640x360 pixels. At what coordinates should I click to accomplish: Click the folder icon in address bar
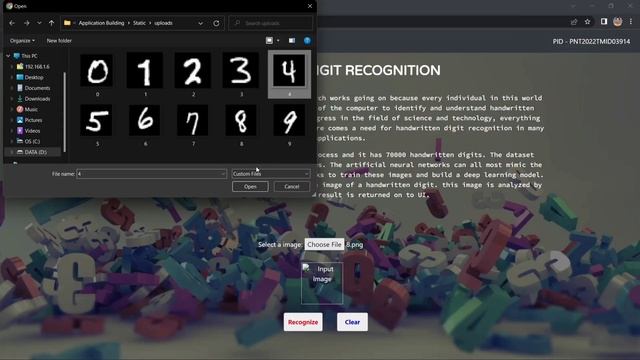[67, 23]
